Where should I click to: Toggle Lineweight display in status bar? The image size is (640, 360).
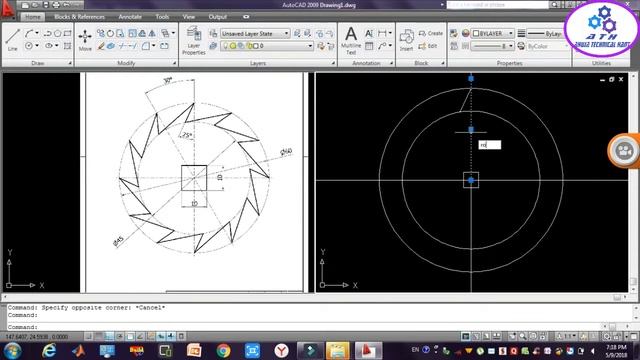point(171,336)
